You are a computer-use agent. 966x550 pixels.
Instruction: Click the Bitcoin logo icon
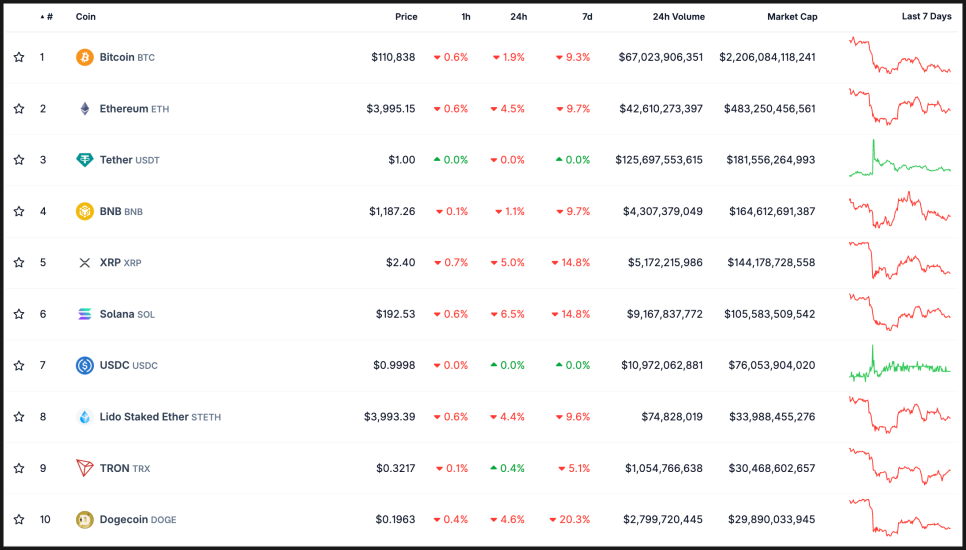pos(85,57)
